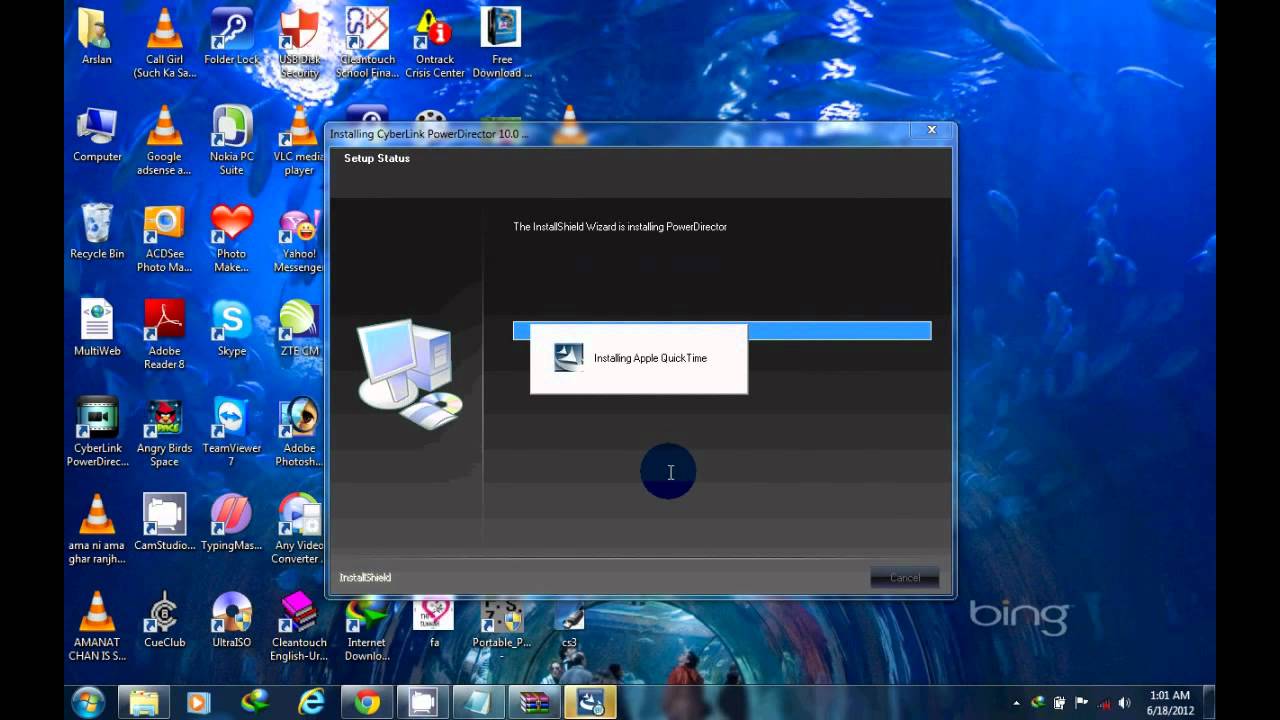Switch to installer taskbar button
The image size is (1280, 720).
tap(590, 703)
